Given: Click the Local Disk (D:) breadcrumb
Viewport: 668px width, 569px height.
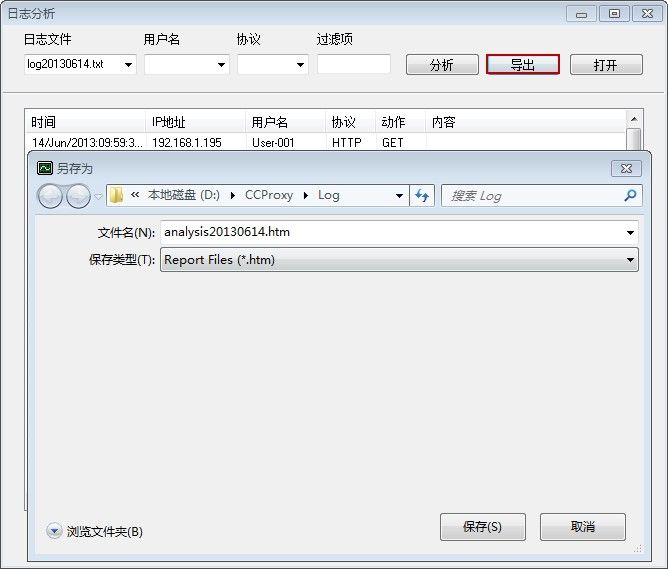Looking at the screenshot, I should coord(184,195).
